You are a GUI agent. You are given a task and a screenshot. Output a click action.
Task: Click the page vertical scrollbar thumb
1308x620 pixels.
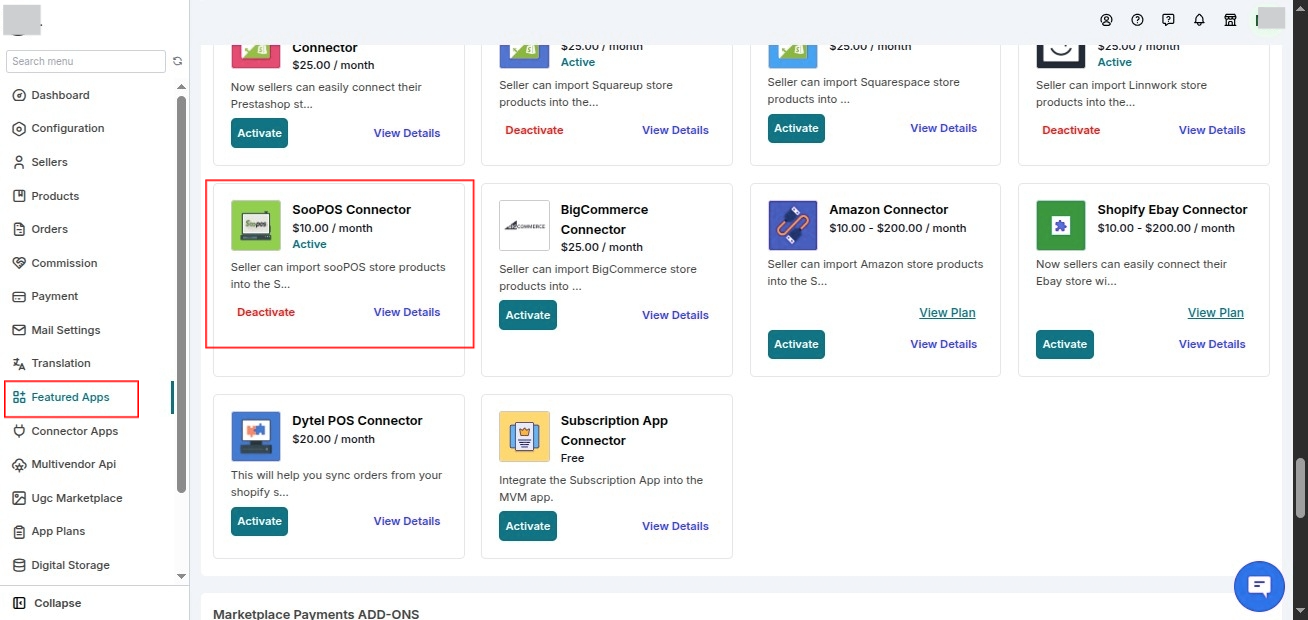pyautogui.click(x=1301, y=489)
